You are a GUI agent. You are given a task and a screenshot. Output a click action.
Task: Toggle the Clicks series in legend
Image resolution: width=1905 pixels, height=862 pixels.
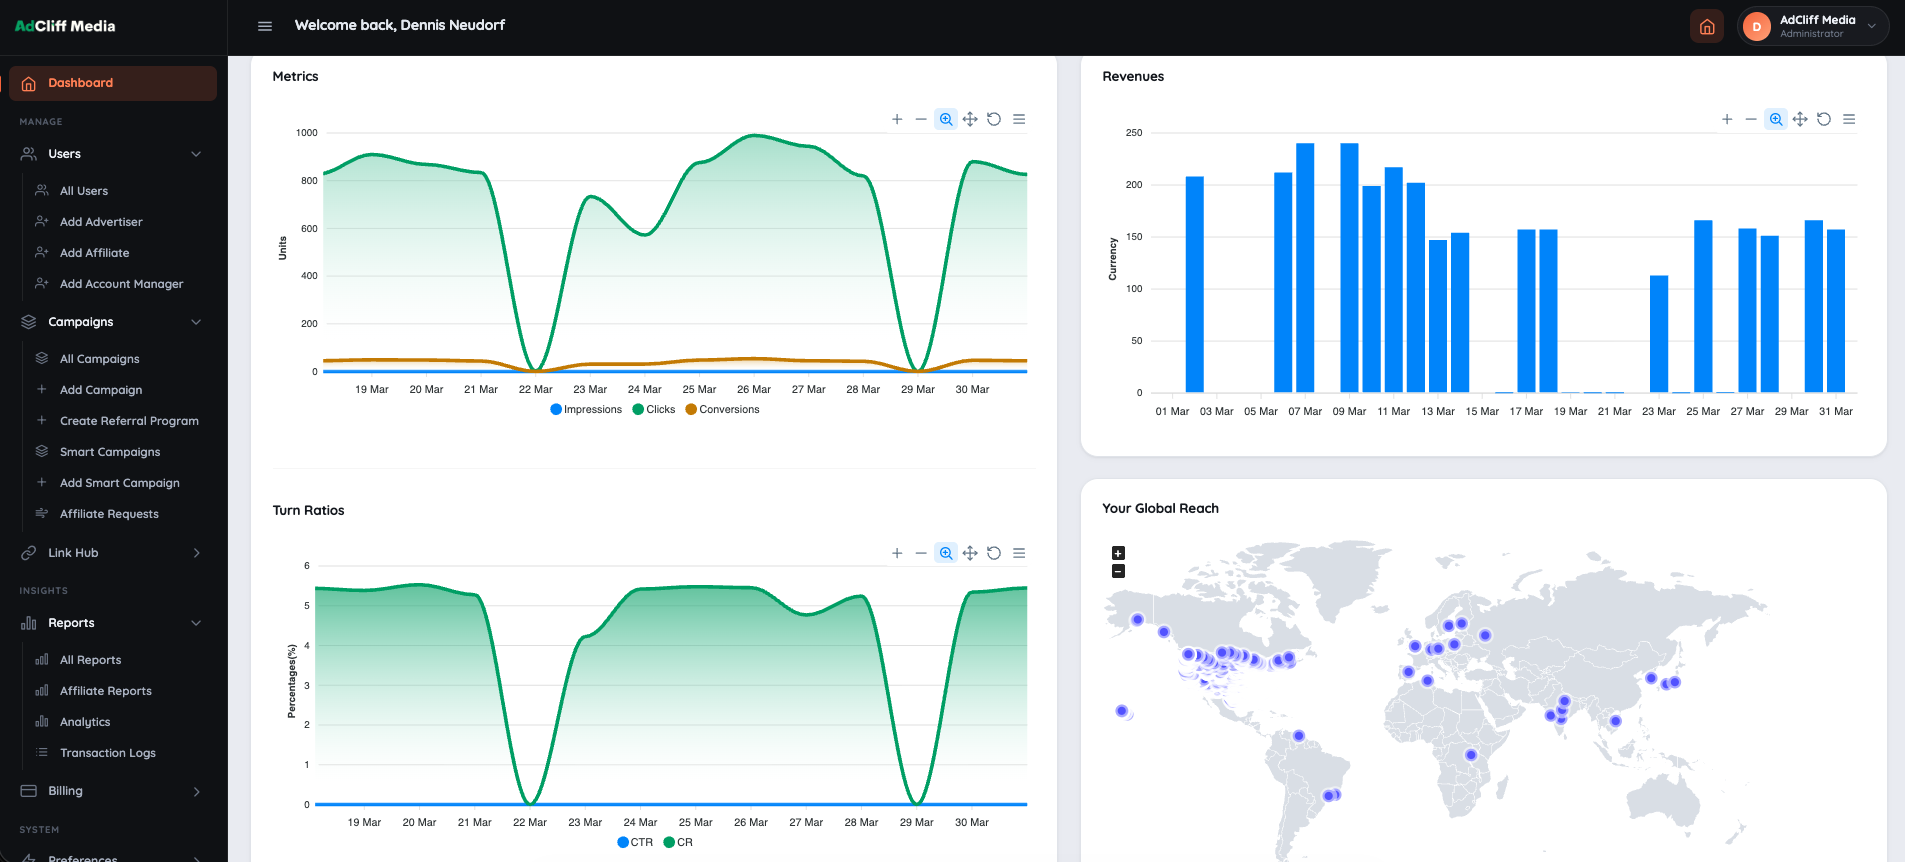pyautogui.click(x=654, y=409)
